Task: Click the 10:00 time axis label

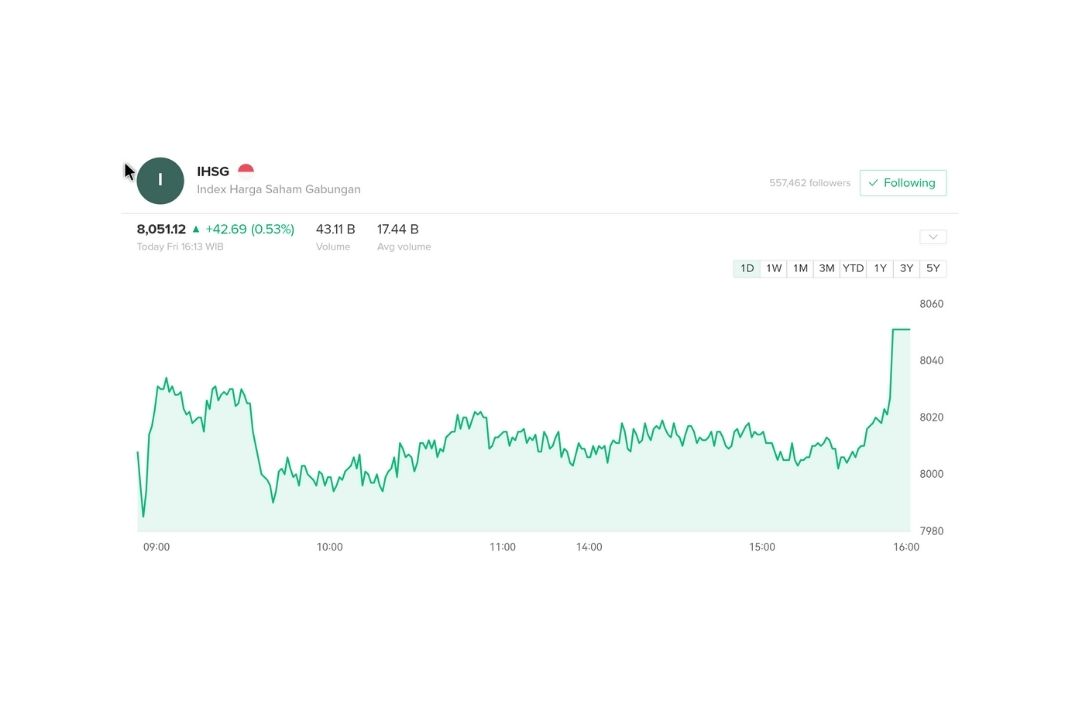Action: [329, 547]
